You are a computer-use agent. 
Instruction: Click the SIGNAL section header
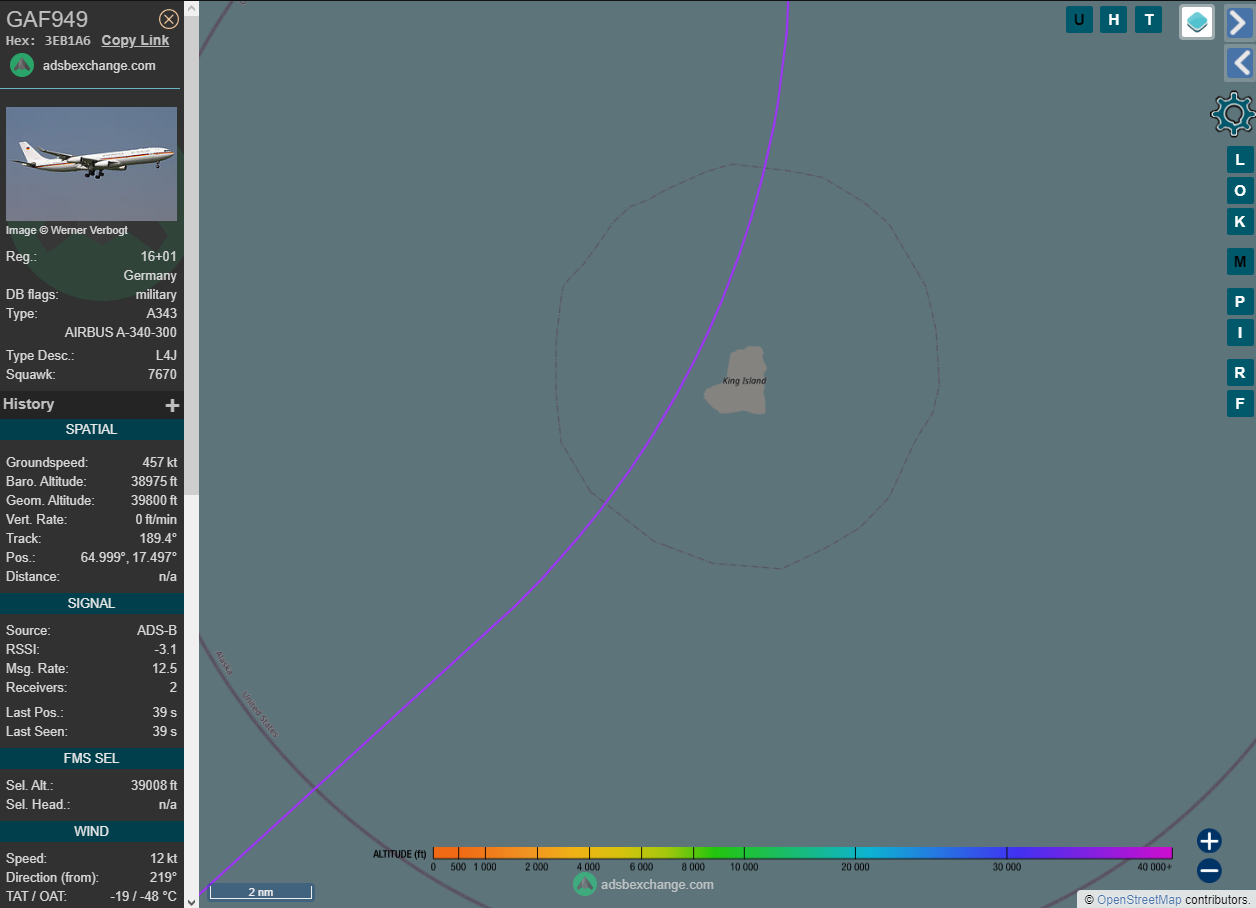92,604
